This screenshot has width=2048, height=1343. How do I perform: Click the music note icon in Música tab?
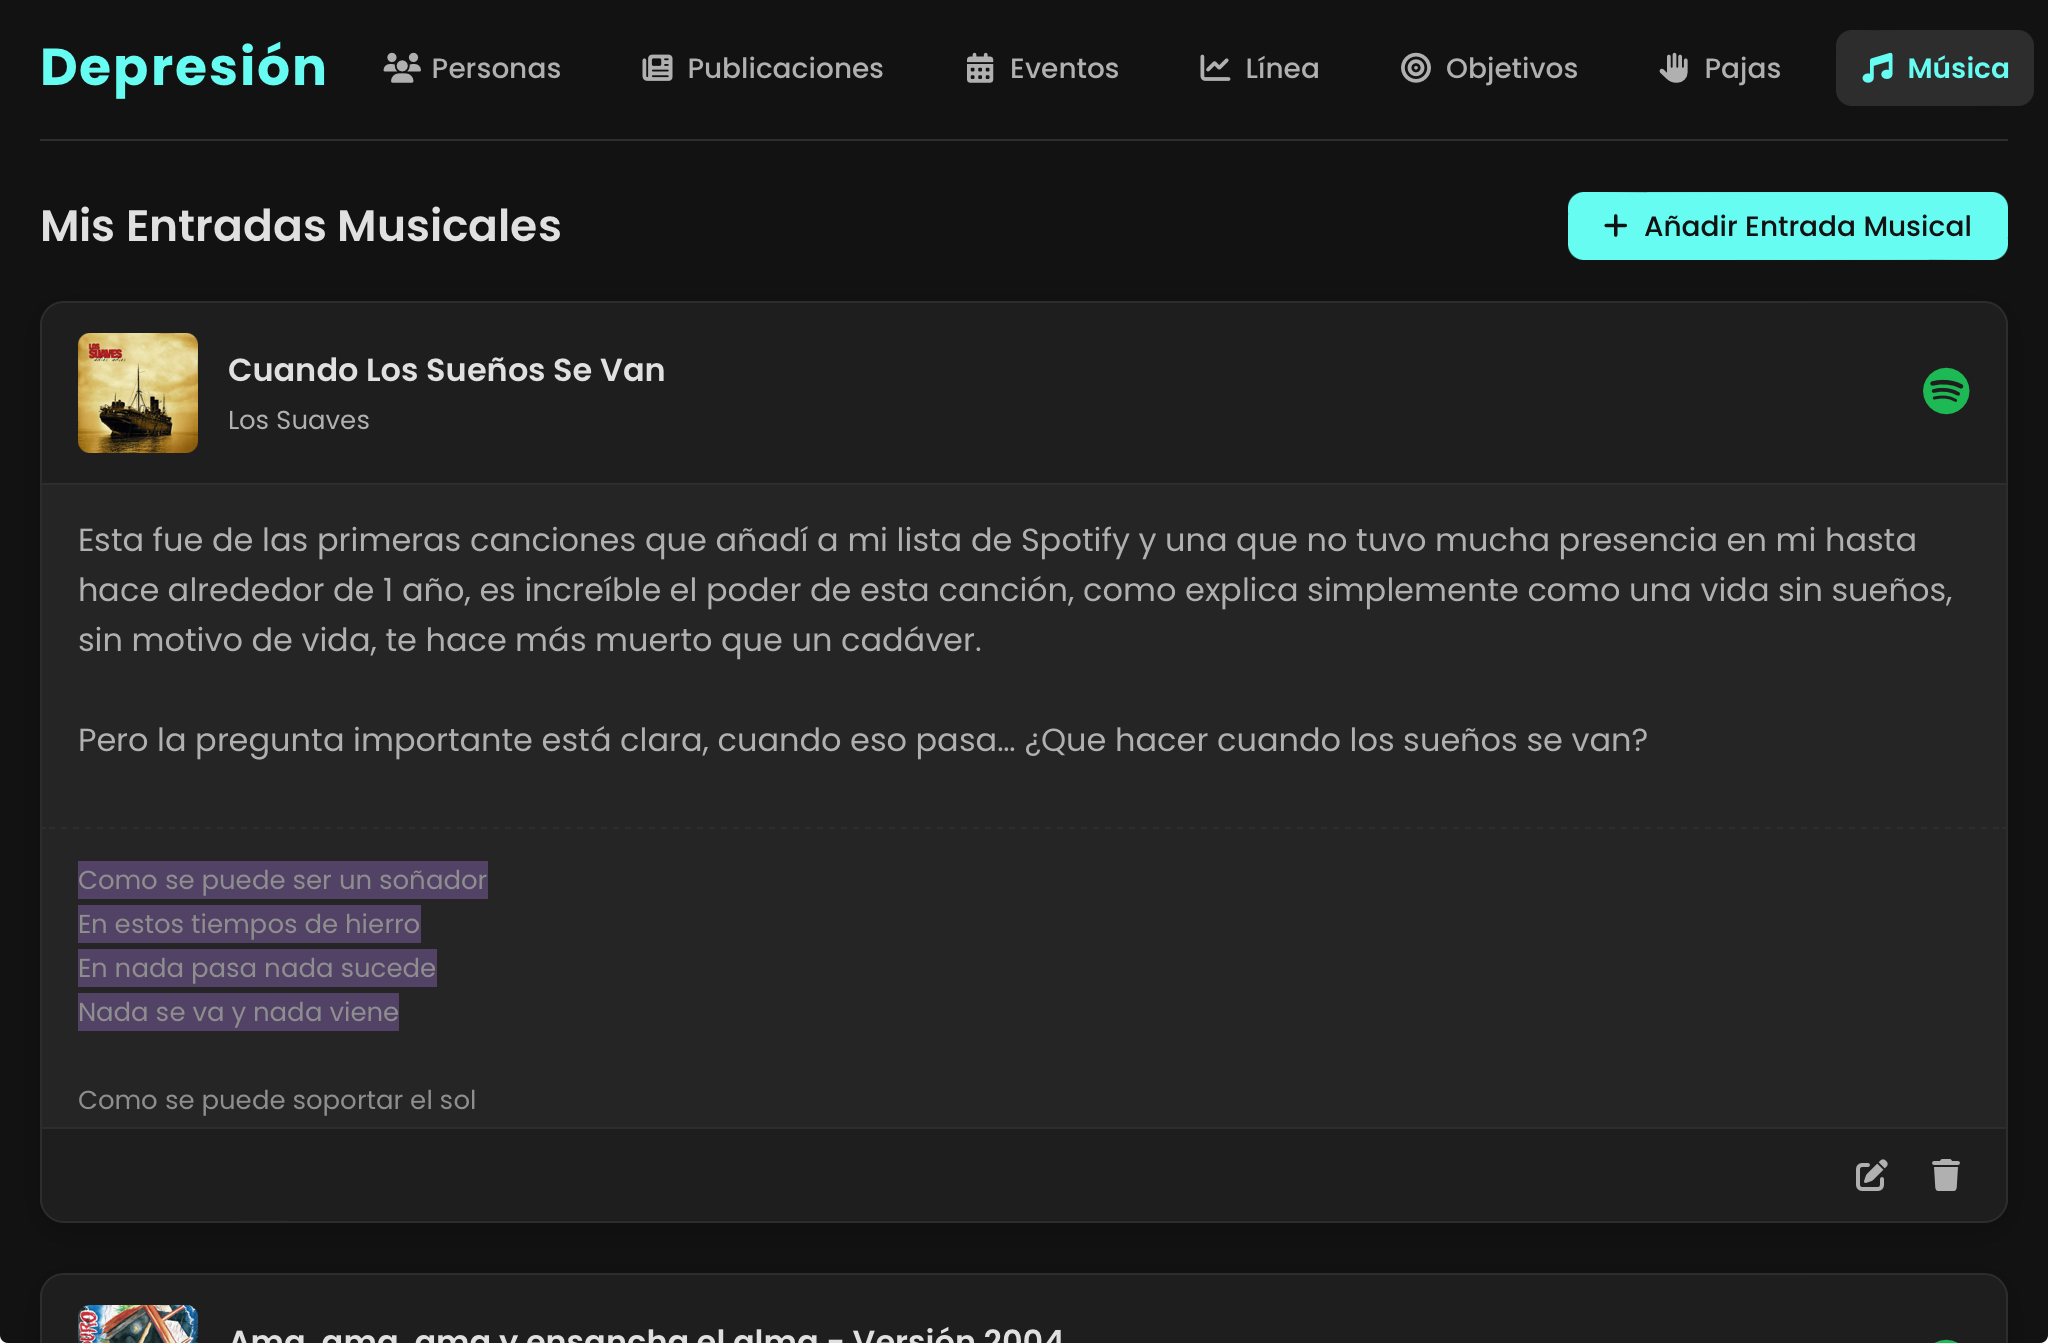[x=1878, y=68]
